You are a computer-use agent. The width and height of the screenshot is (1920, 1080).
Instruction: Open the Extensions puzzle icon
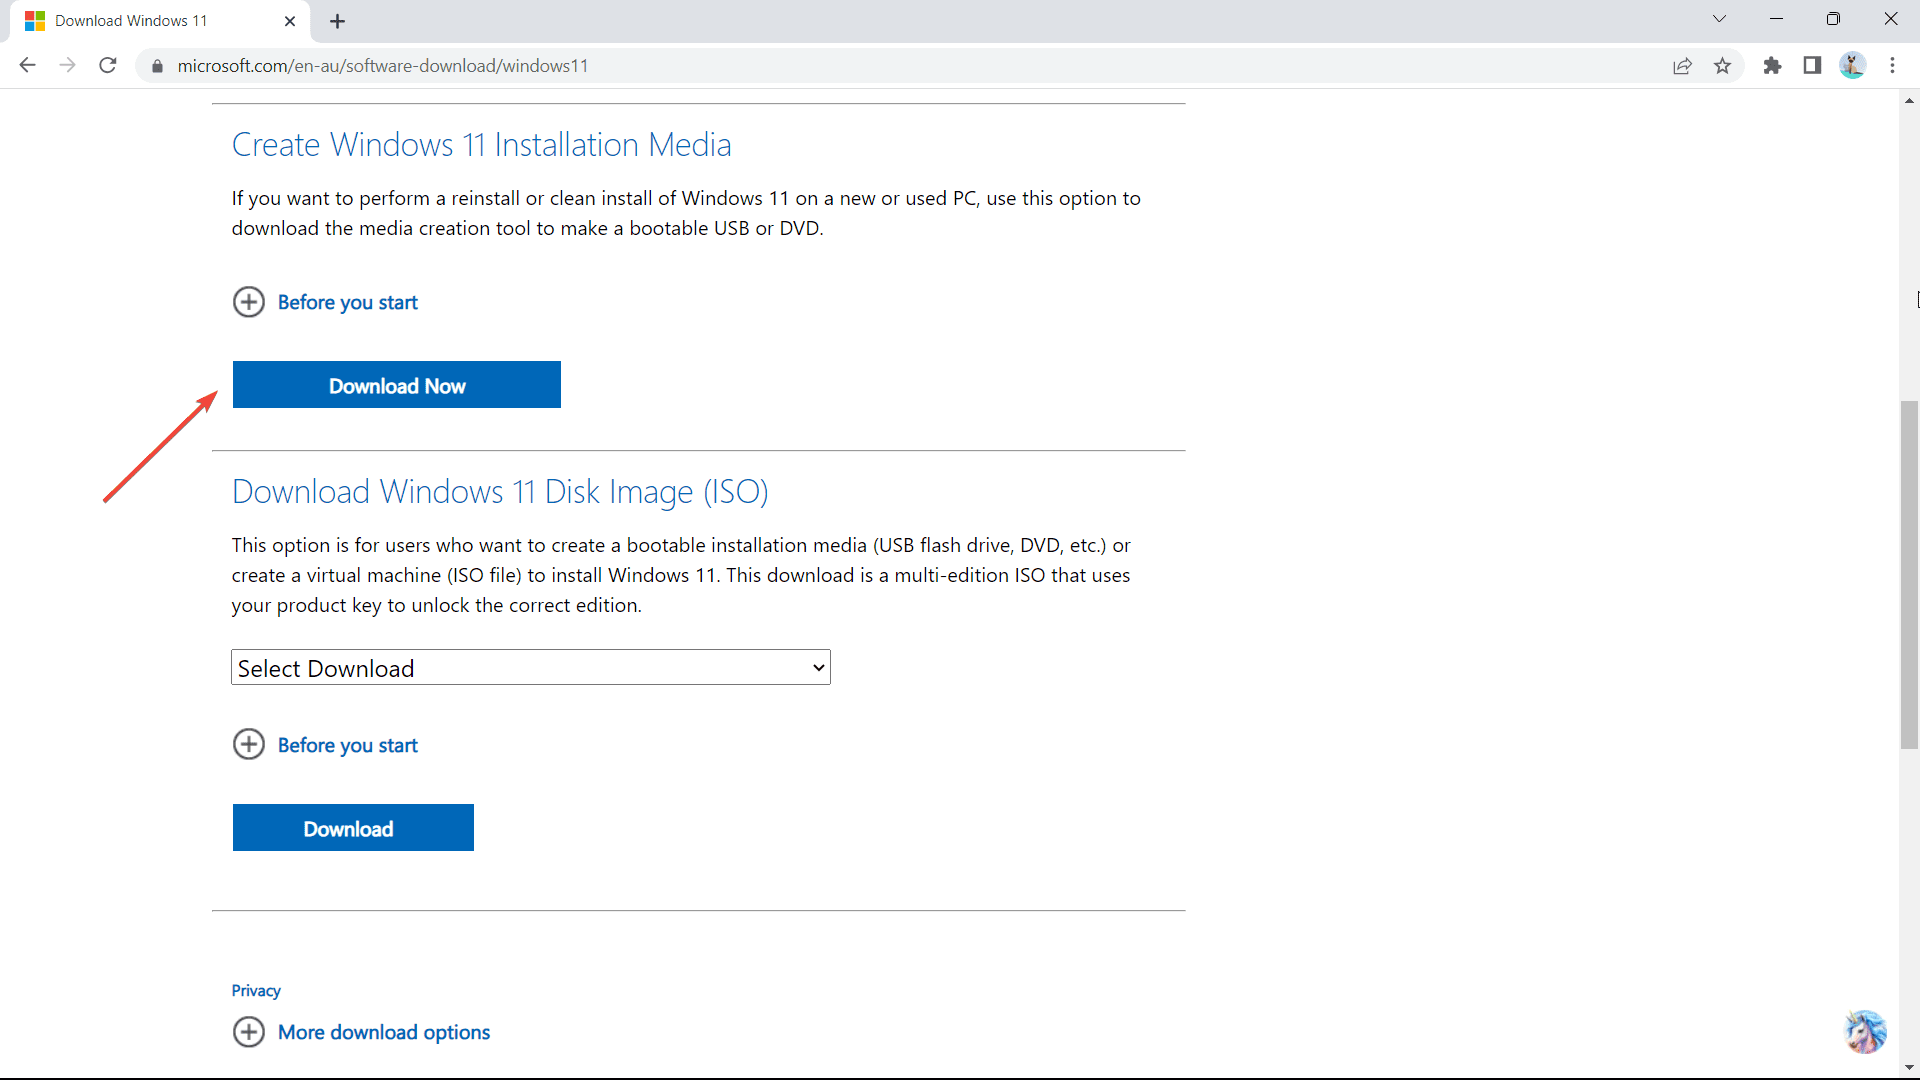pyautogui.click(x=1772, y=66)
